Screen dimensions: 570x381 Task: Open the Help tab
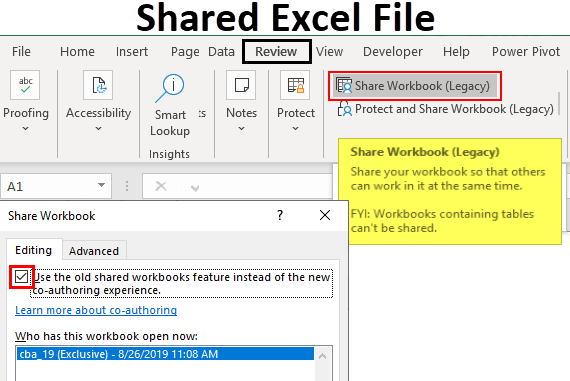tap(456, 52)
